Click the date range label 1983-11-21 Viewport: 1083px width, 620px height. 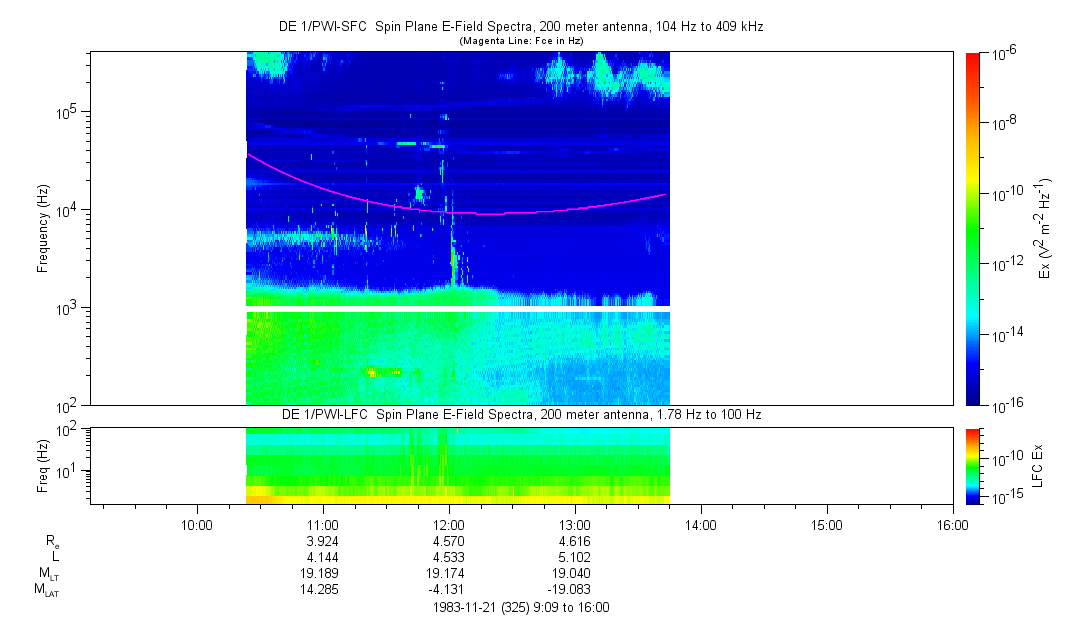click(520, 607)
